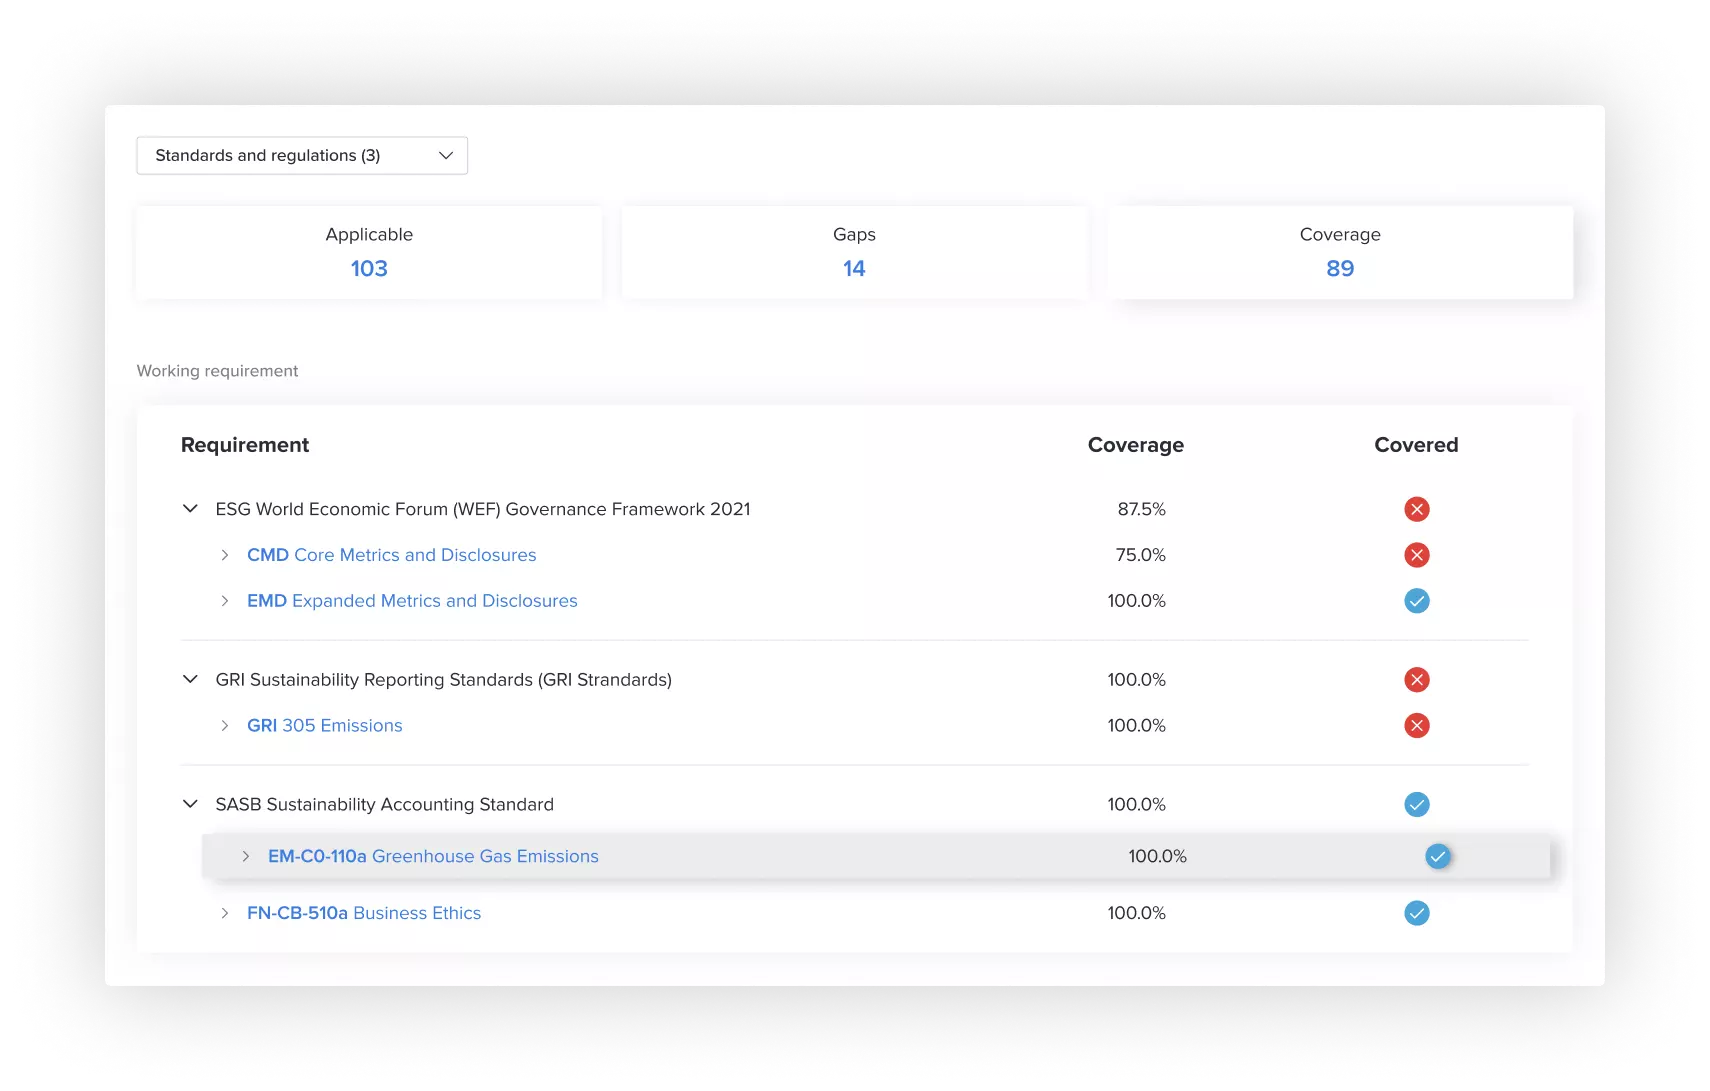Click the blue checkmark for SASB Standard
The image size is (1710, 1091).
point(1417,804)
